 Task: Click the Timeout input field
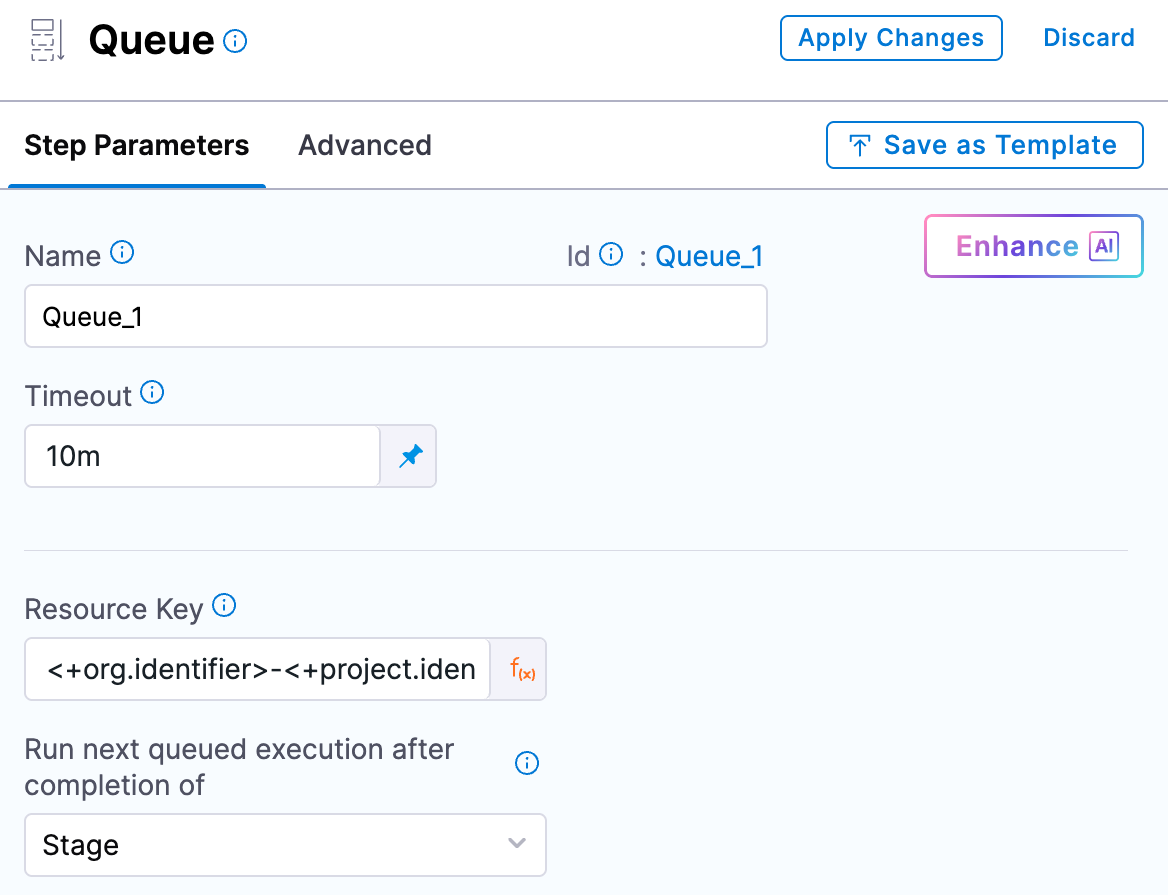click(202, 457)
